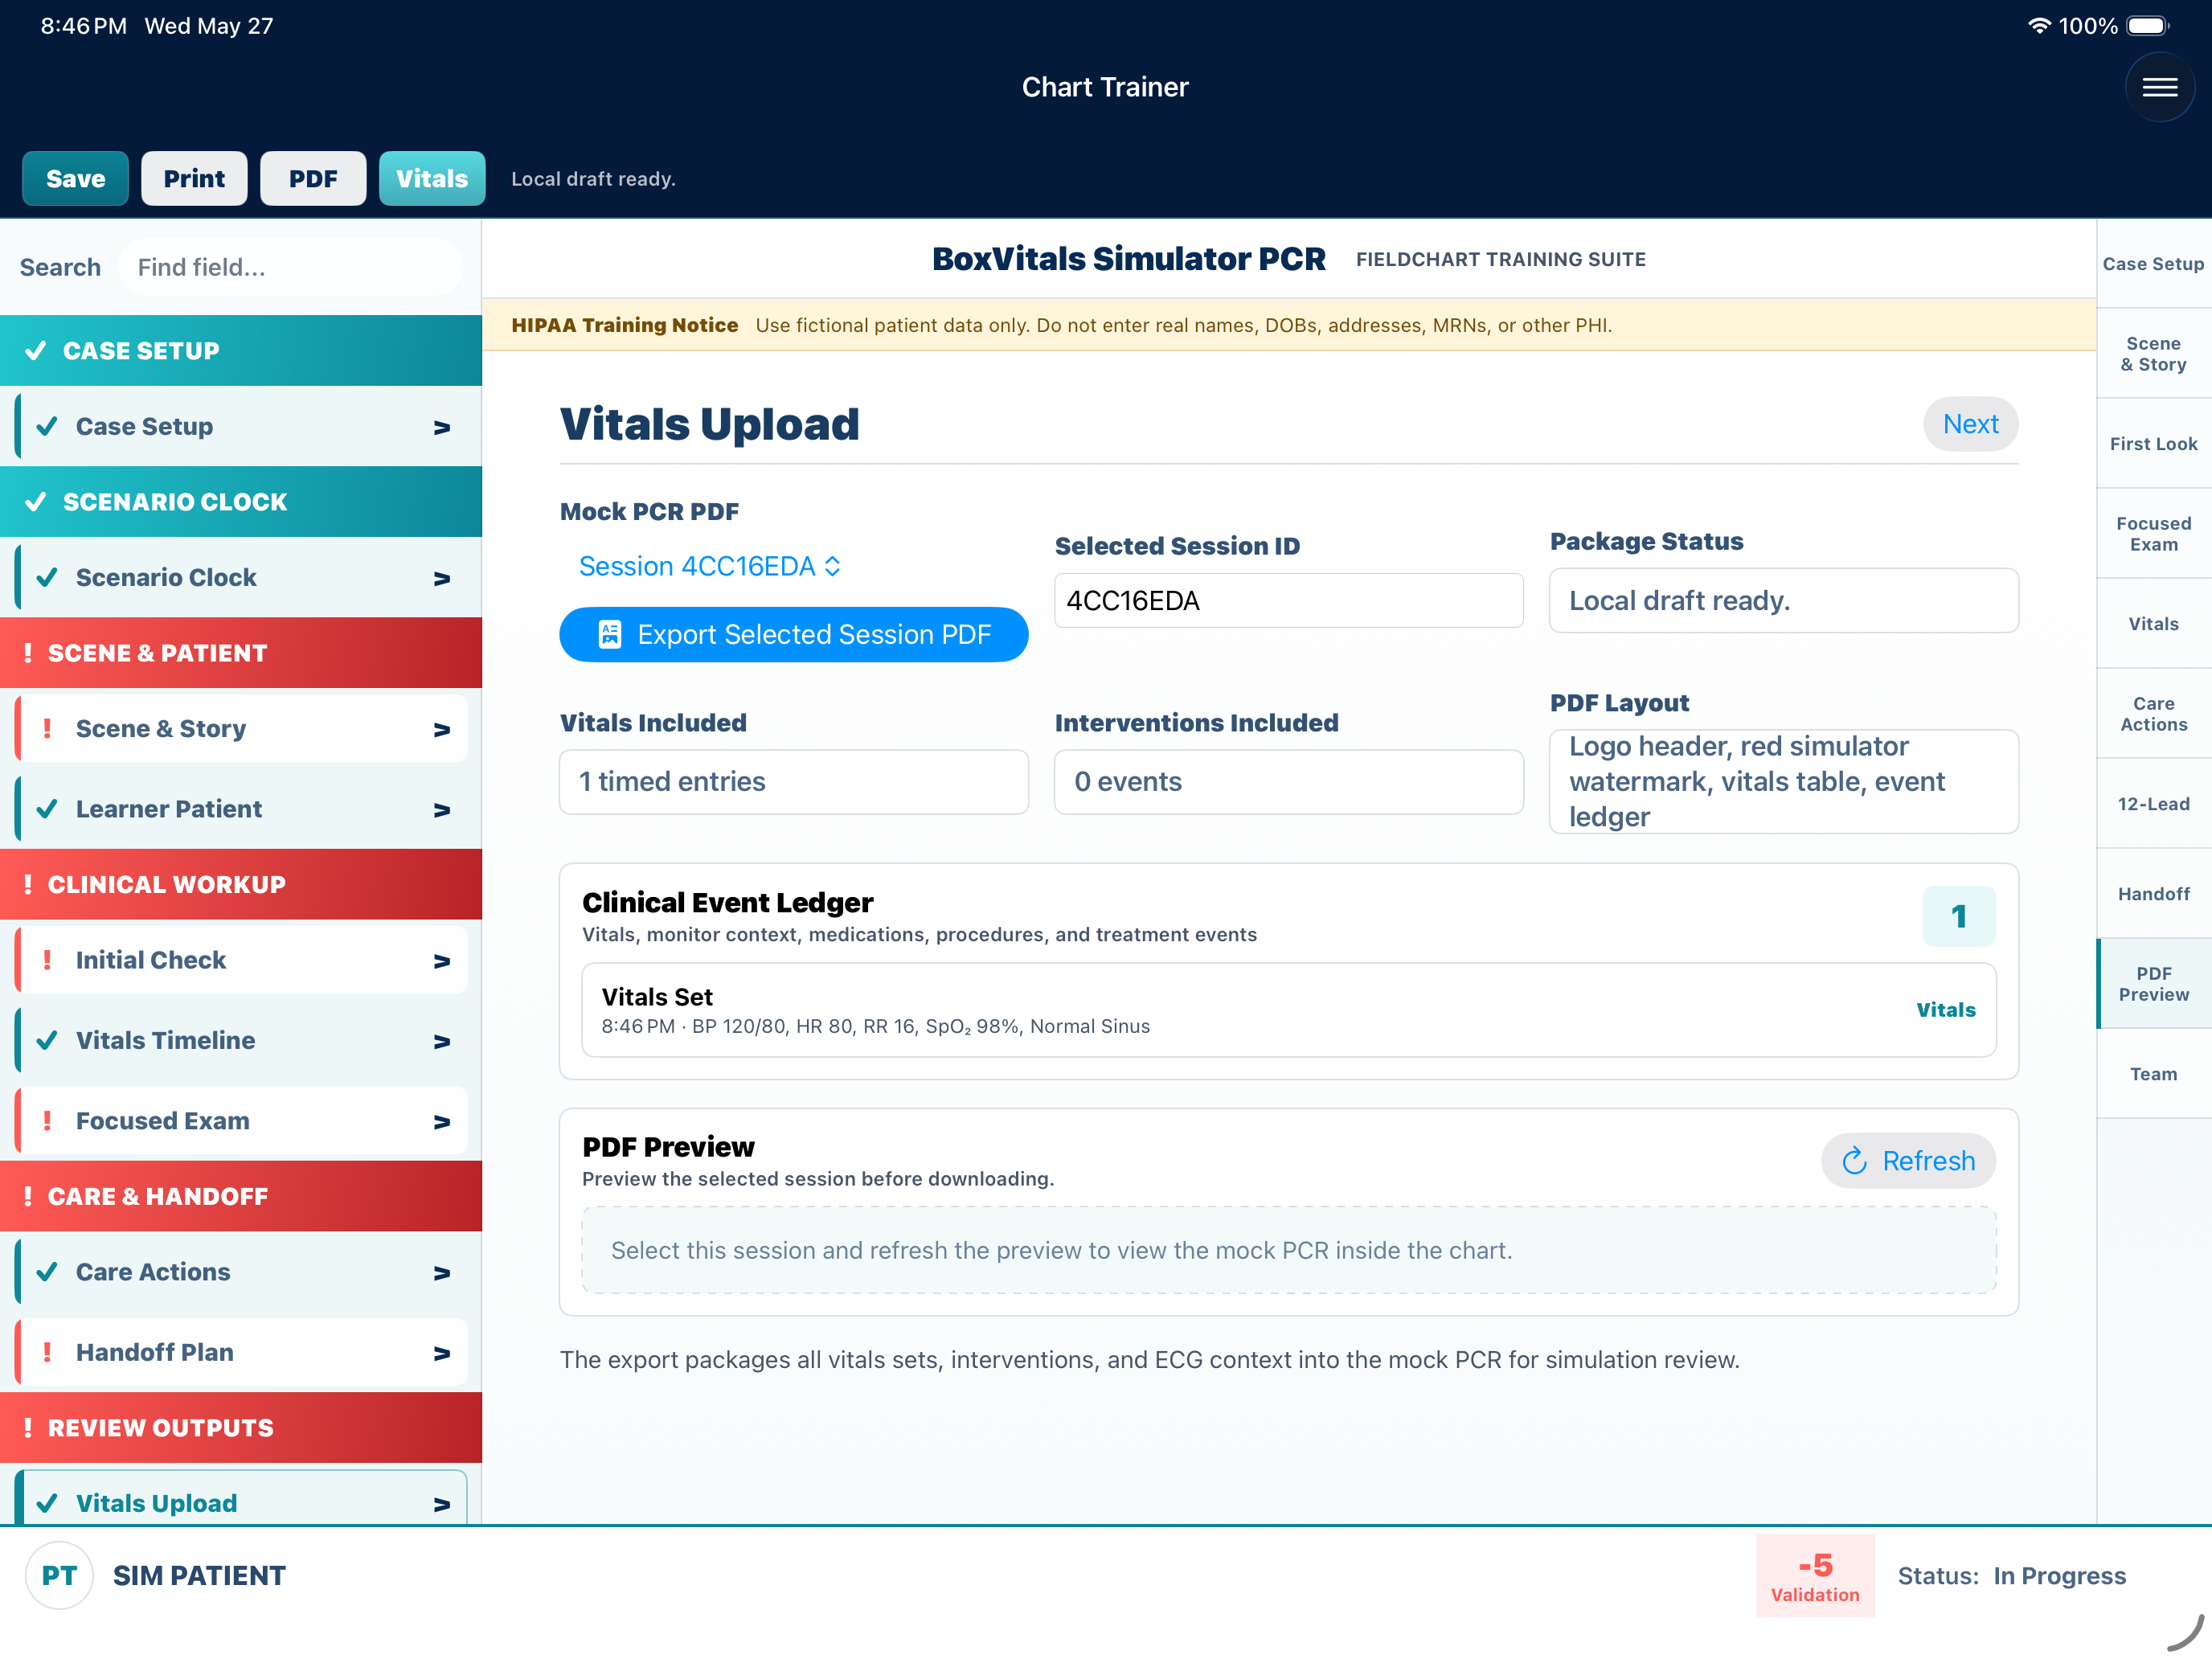Expand the Vitals Upload row chevron
The height and width of the screenshot is (1659, 2212).
[442, 1503]
